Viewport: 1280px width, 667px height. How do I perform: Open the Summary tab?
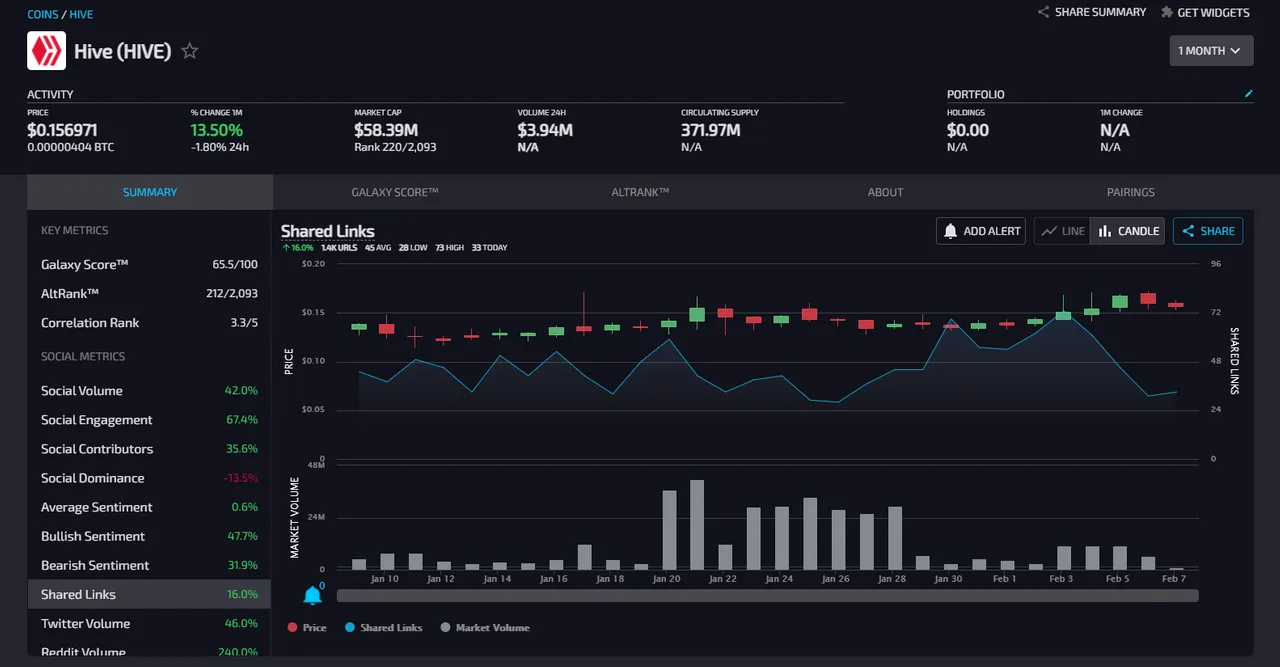click(150, 192)
